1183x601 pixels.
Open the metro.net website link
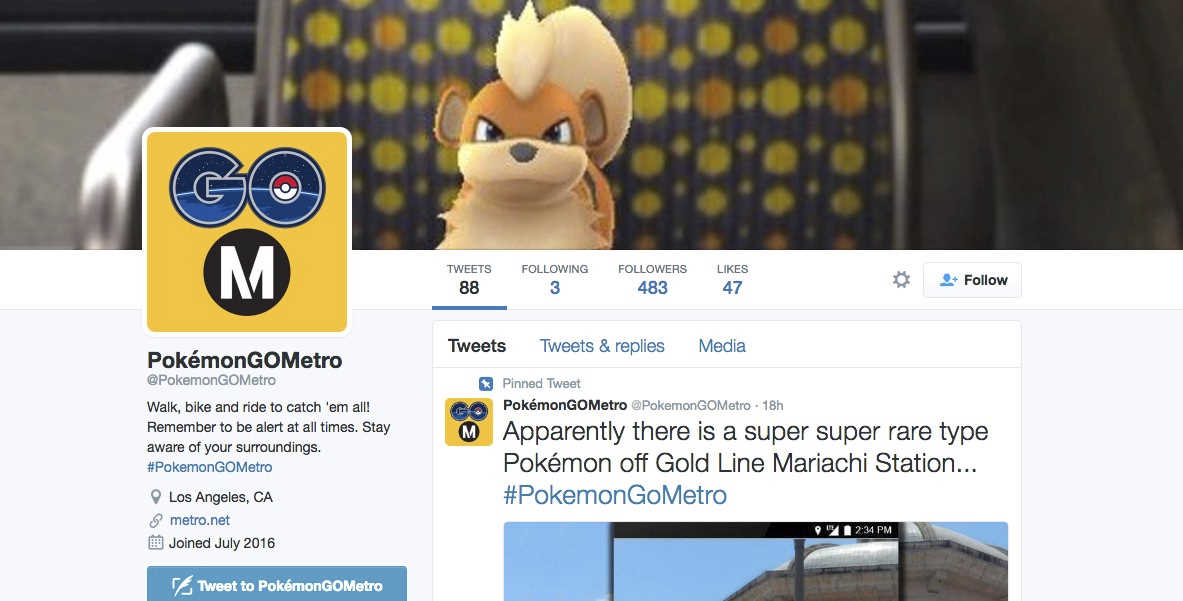click(199, 520)
